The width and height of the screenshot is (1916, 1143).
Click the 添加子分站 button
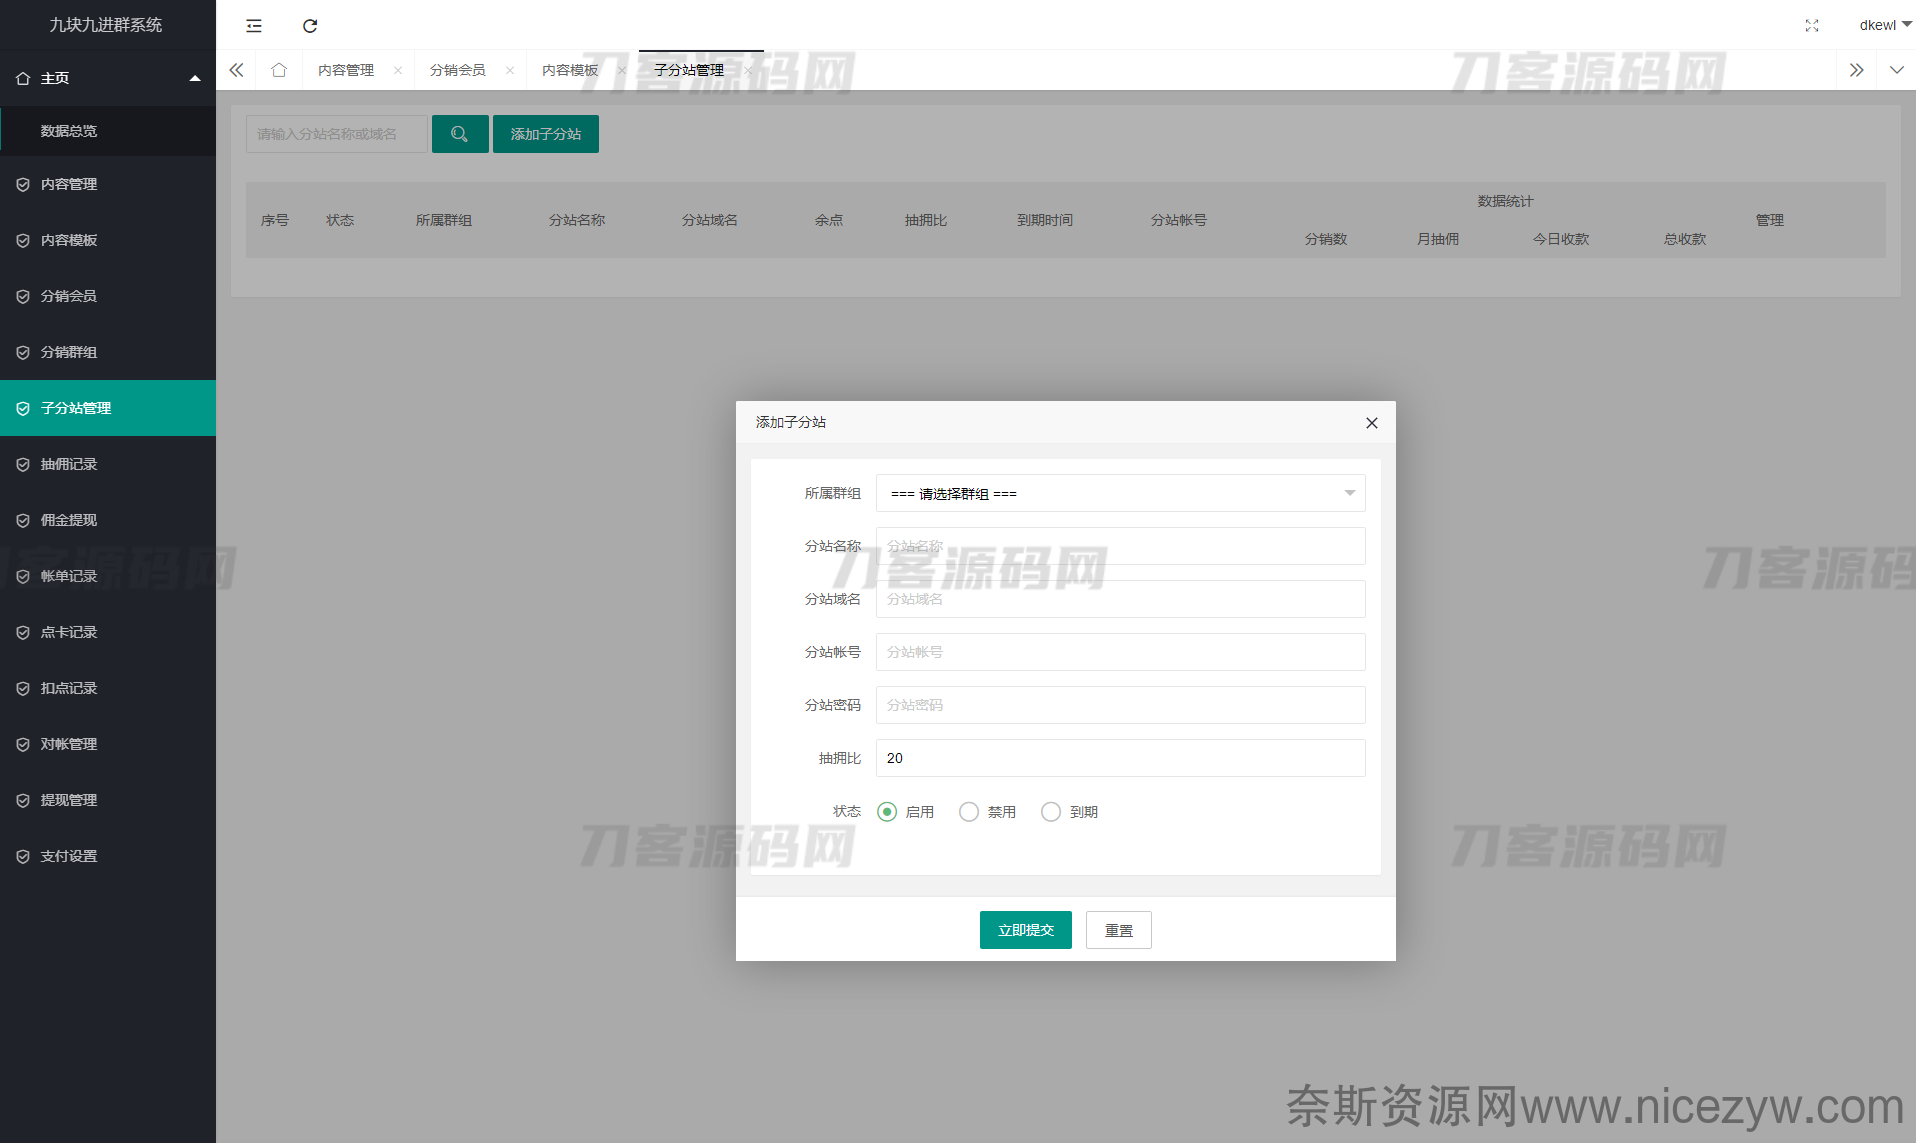pyautogui.click(x=546, y=134)
